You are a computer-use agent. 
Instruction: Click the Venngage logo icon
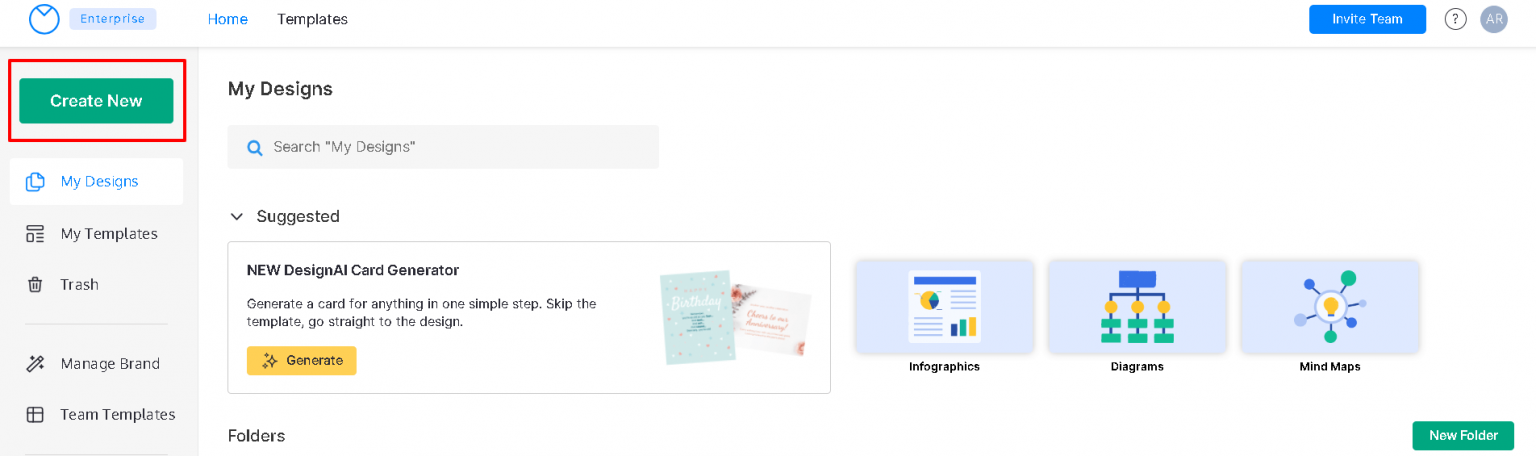(44, 19)
